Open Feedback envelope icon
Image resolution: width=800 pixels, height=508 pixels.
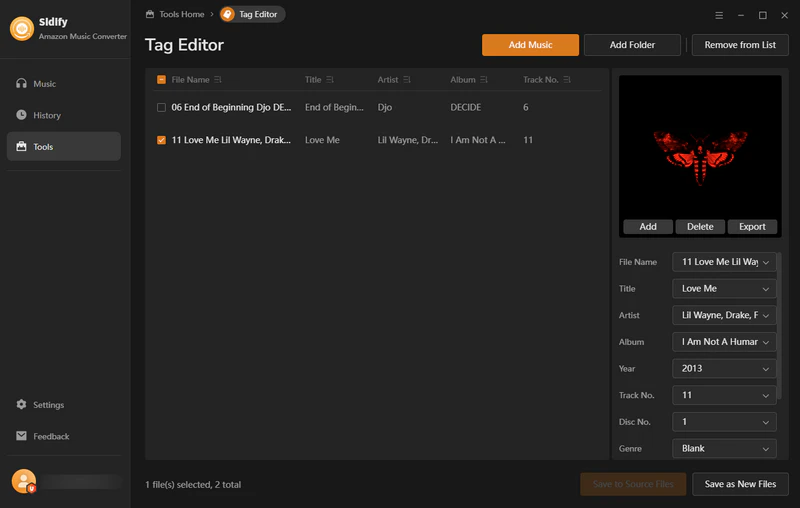pos(21,436)
